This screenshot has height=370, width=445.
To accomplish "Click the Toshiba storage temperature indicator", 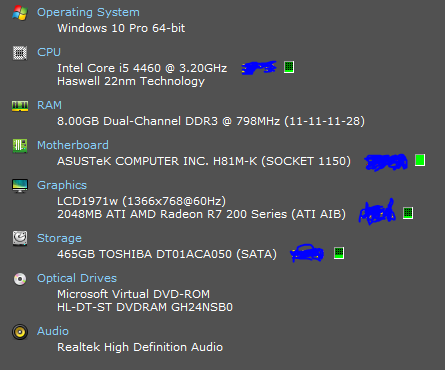I will 339,253.
